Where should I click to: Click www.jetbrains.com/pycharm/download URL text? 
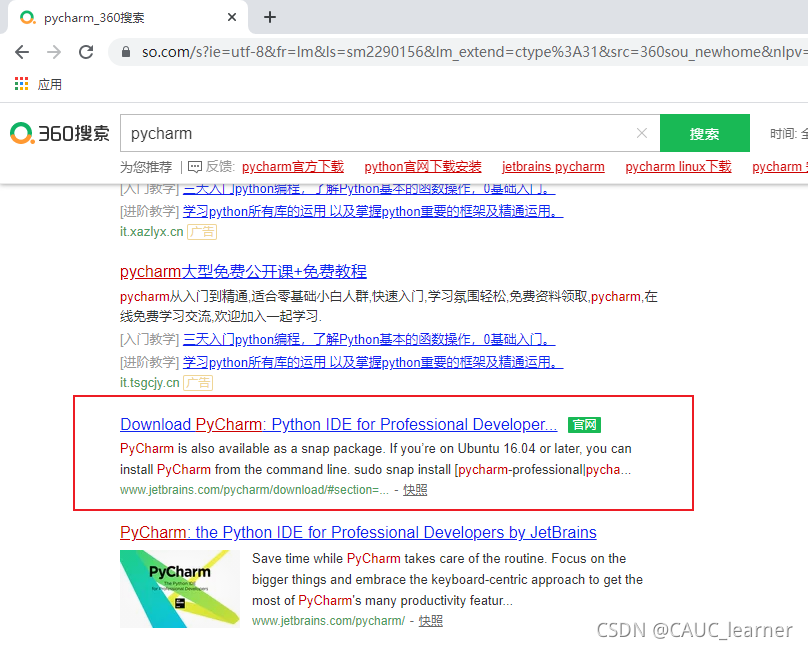tap(255, 490)
